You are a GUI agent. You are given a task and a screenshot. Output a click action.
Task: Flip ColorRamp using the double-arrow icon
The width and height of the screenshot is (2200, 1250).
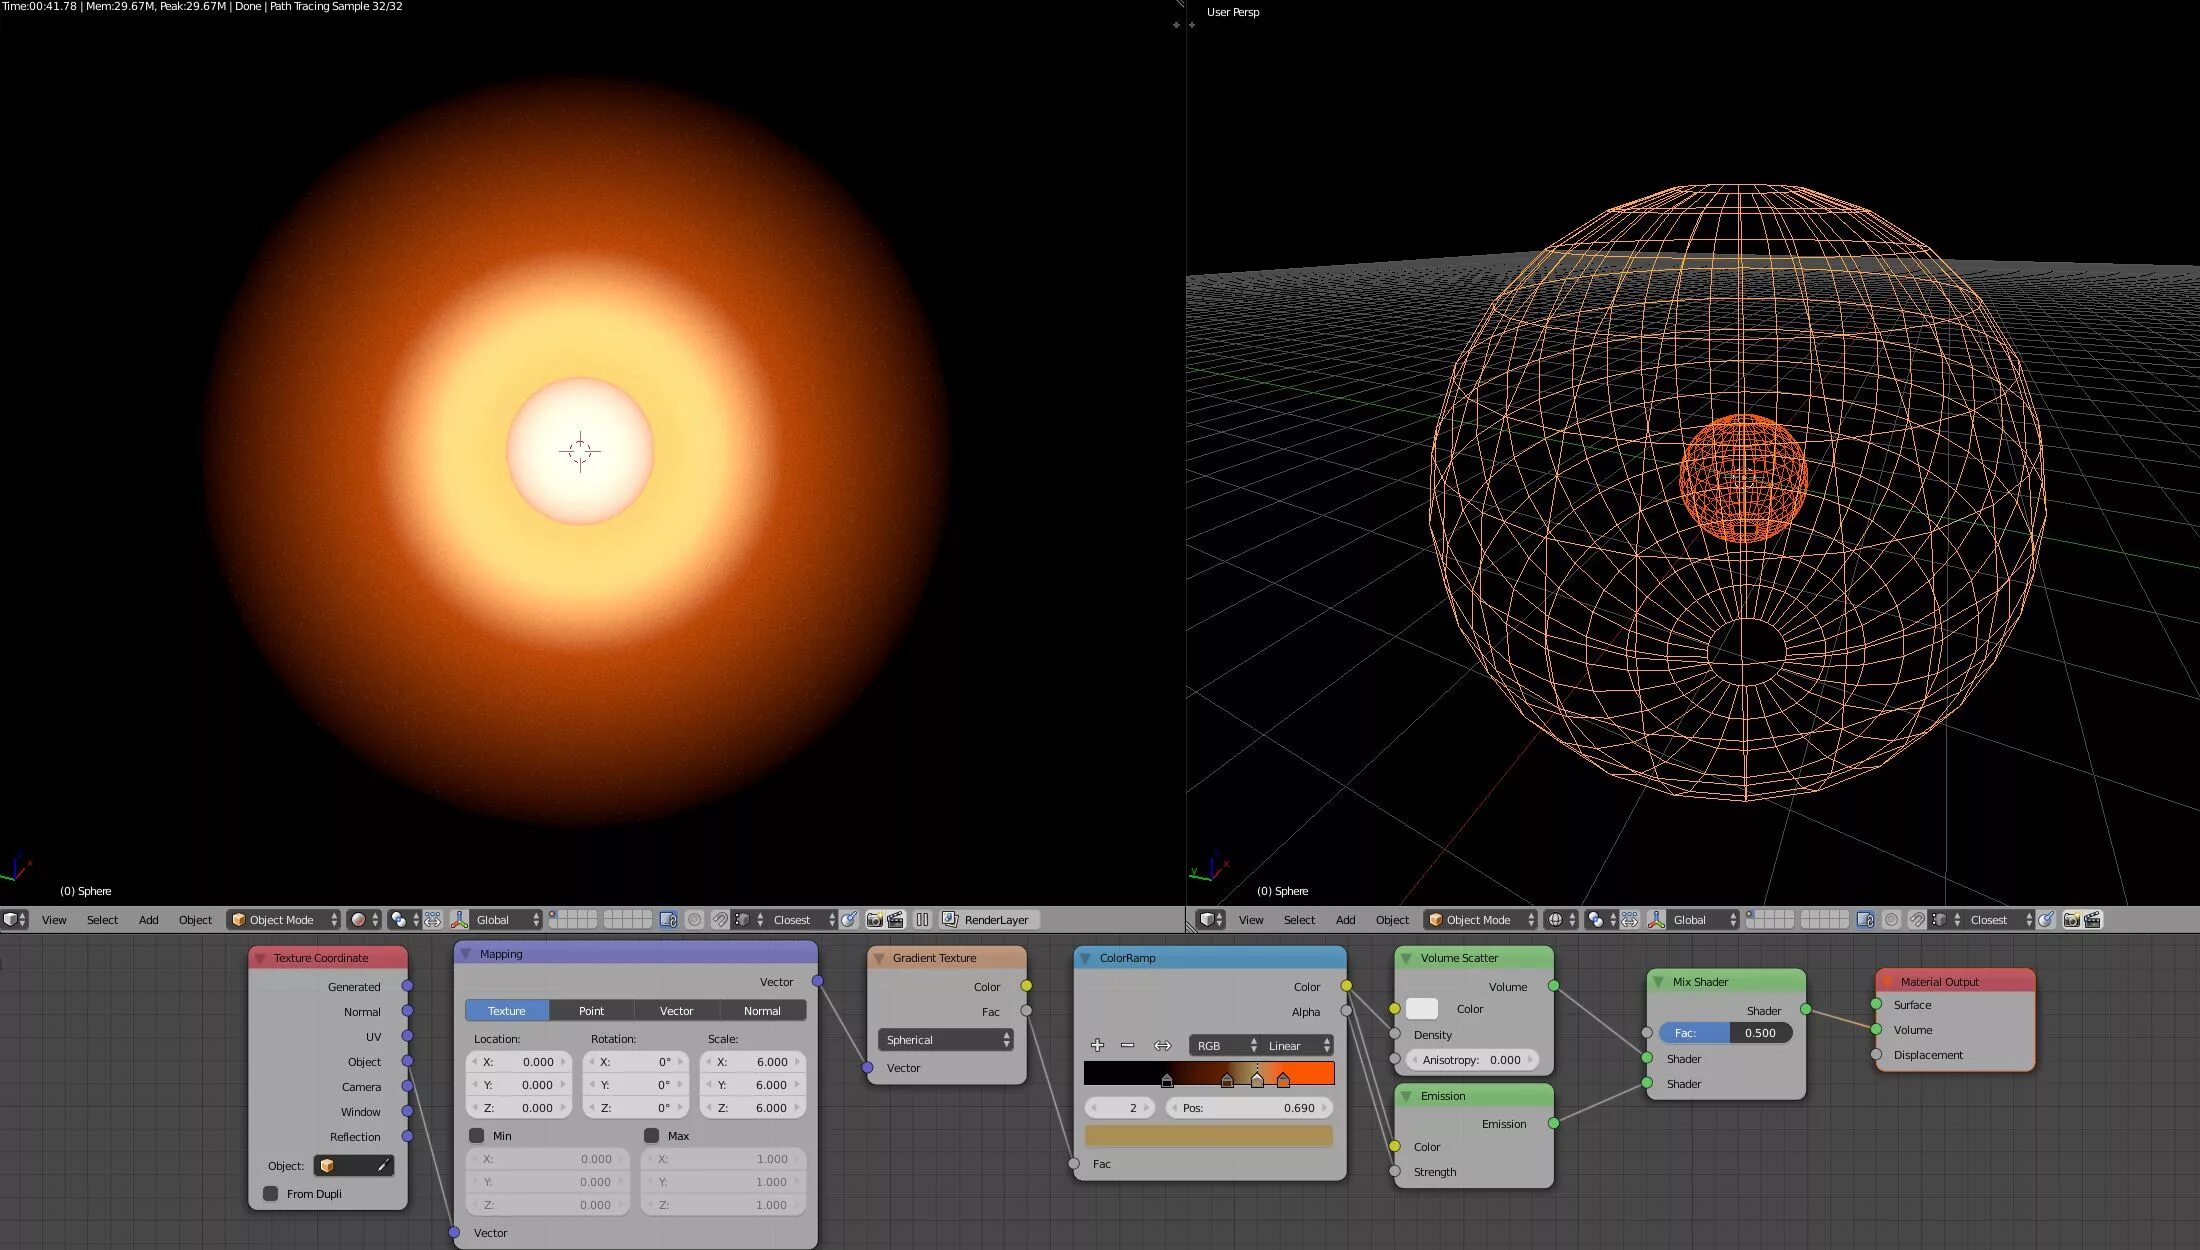(1162, 1045)
